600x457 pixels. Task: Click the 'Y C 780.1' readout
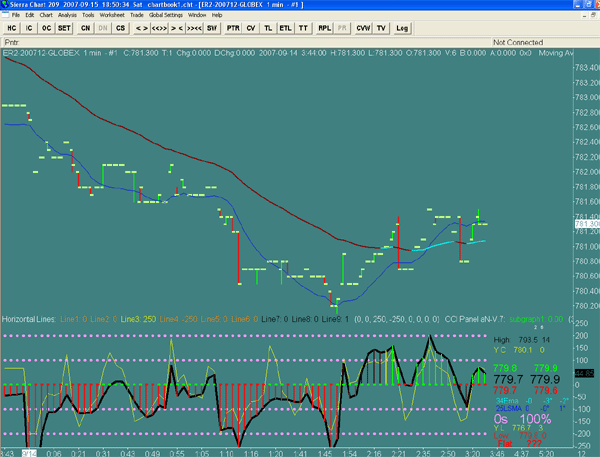point(513,350)
